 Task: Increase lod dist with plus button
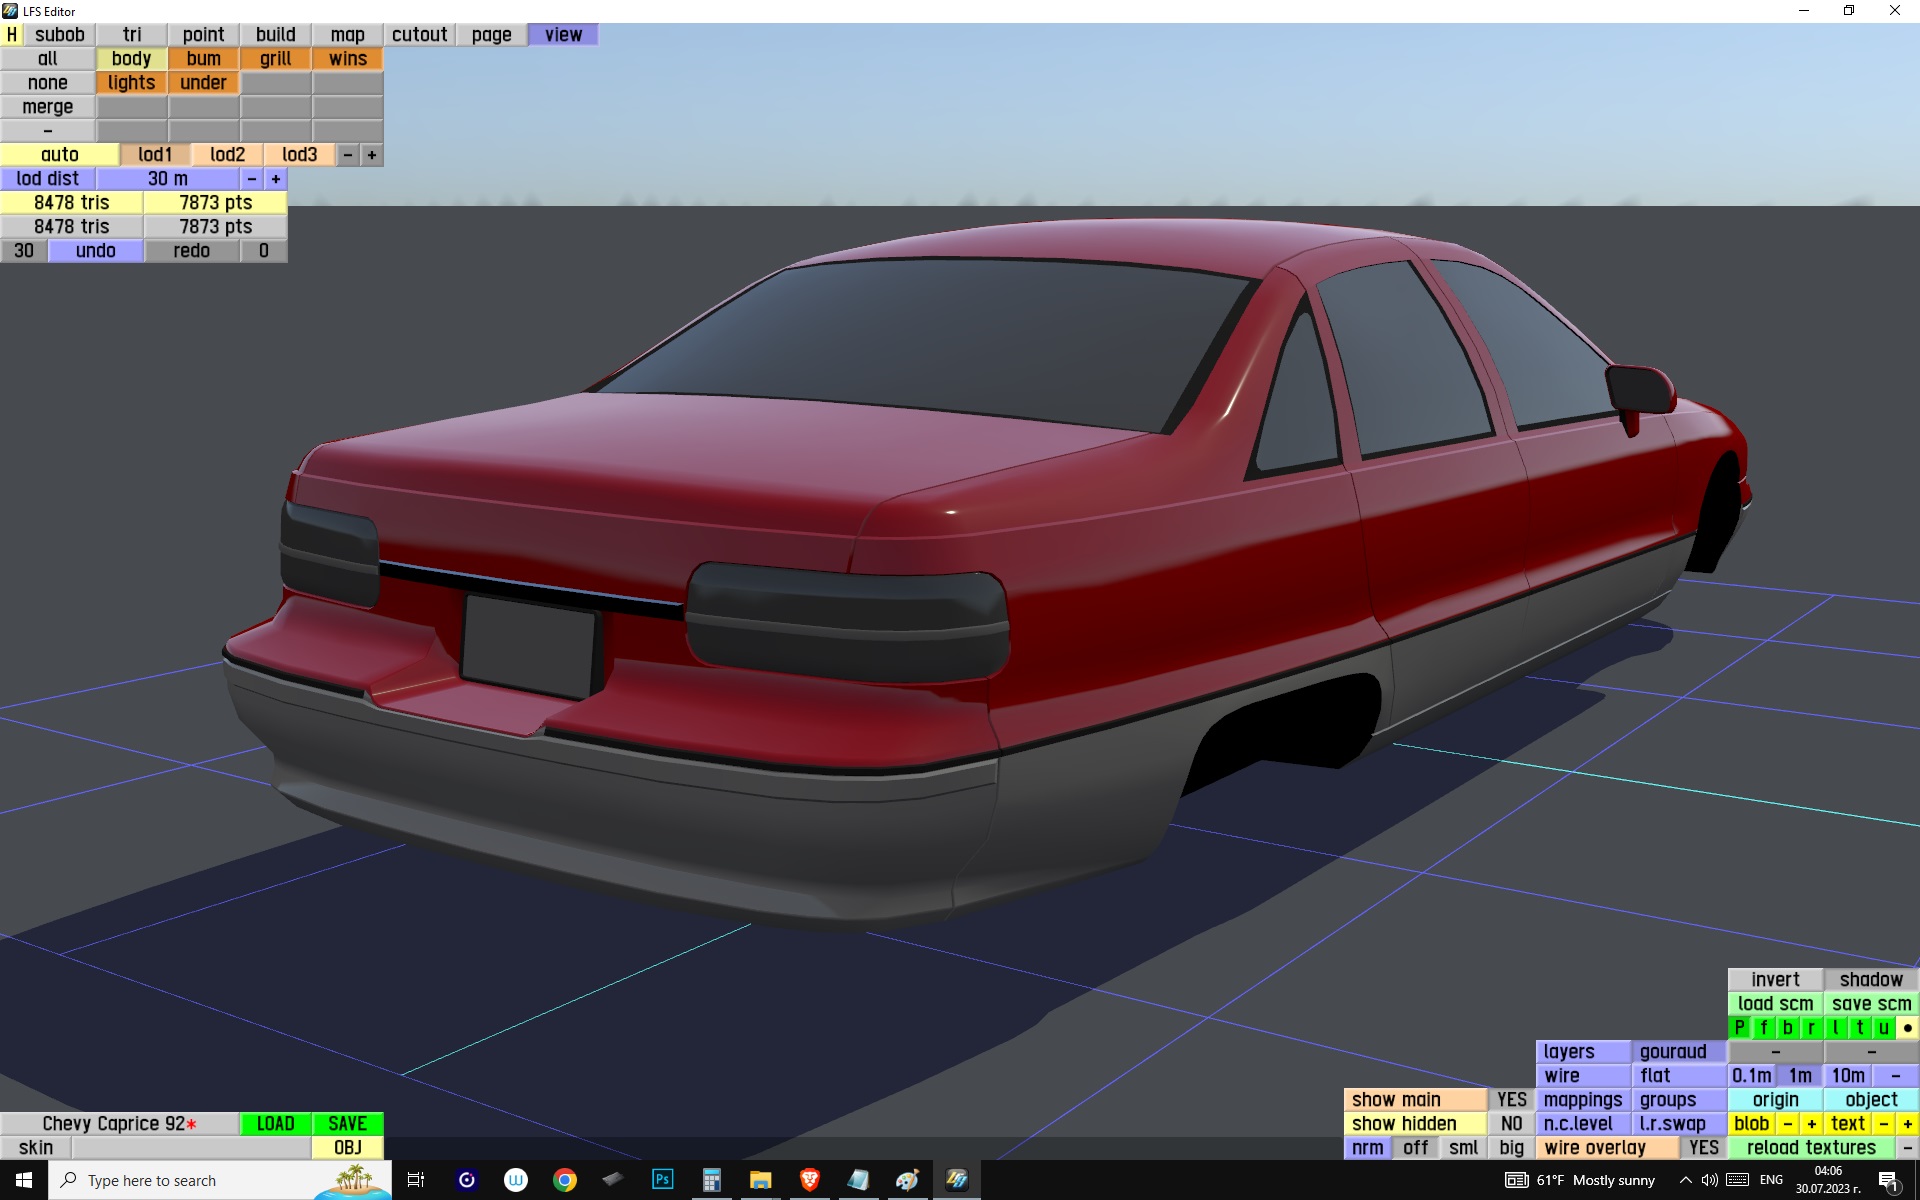[276, 179]
